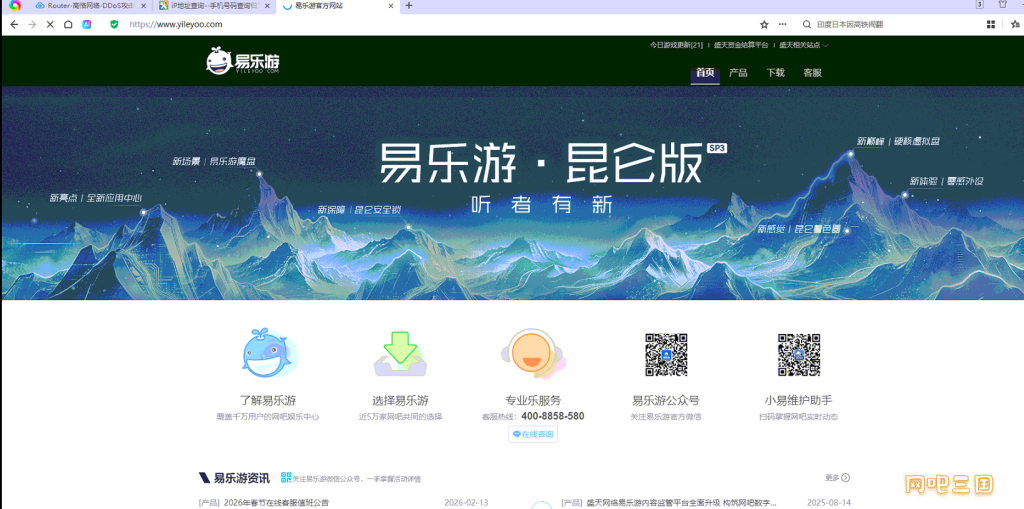The height and width of the screenshot is (509, 1024).
Task: Click the 在线咨询 button
Action: pyautogui.click(x=533, y=434)
